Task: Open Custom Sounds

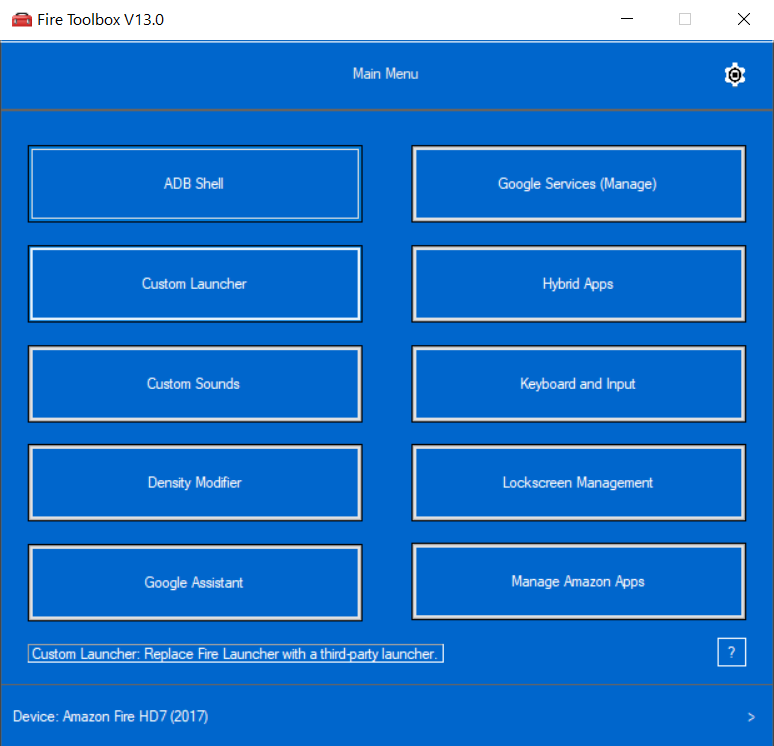Action: [x=195, y=384]
